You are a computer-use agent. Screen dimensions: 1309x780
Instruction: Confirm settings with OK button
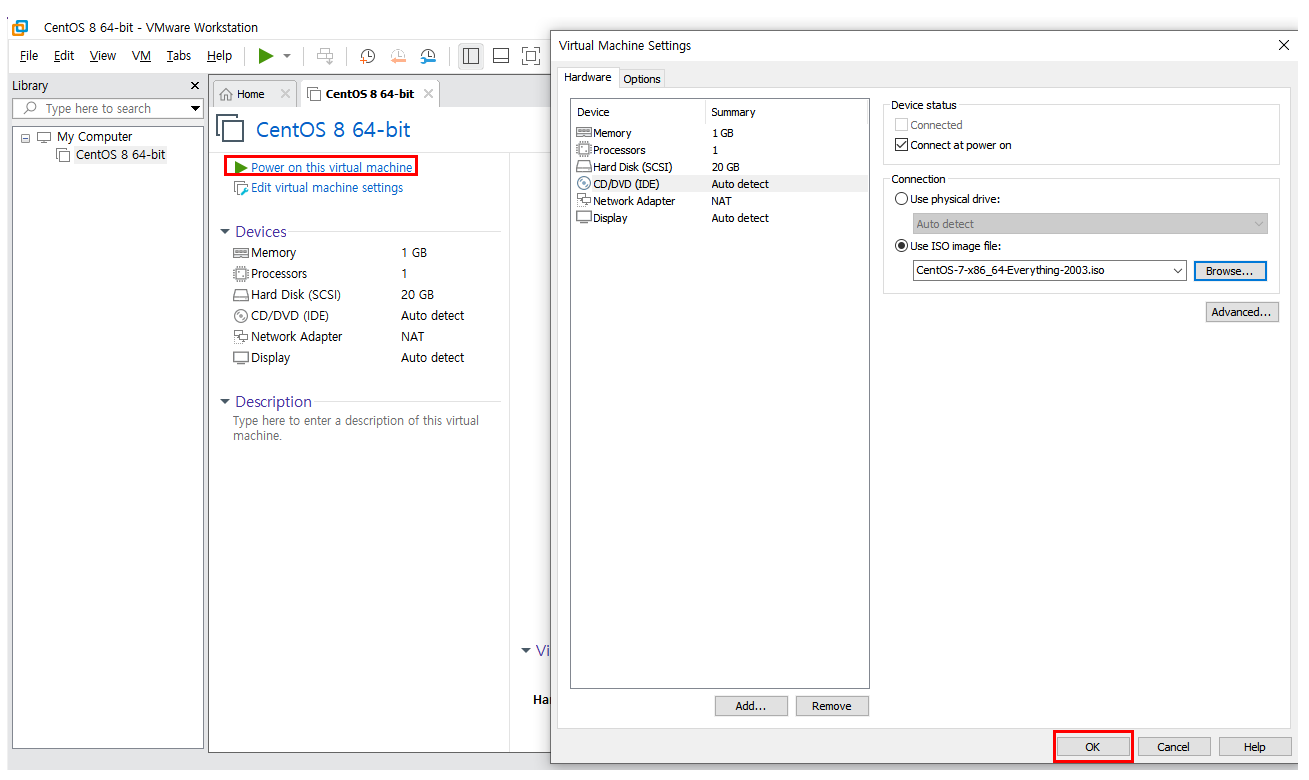pyautogui.click(x=1093, y=747)
